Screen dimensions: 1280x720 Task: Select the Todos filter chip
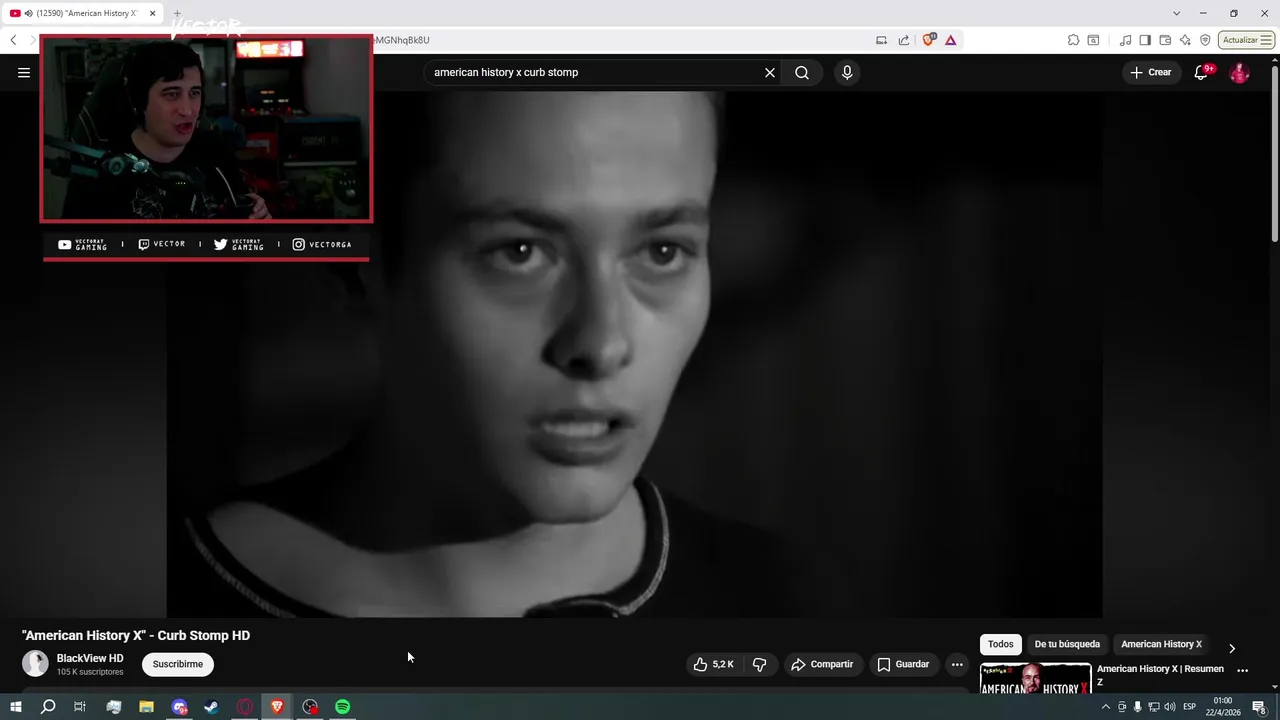(x=1001, y=644)
